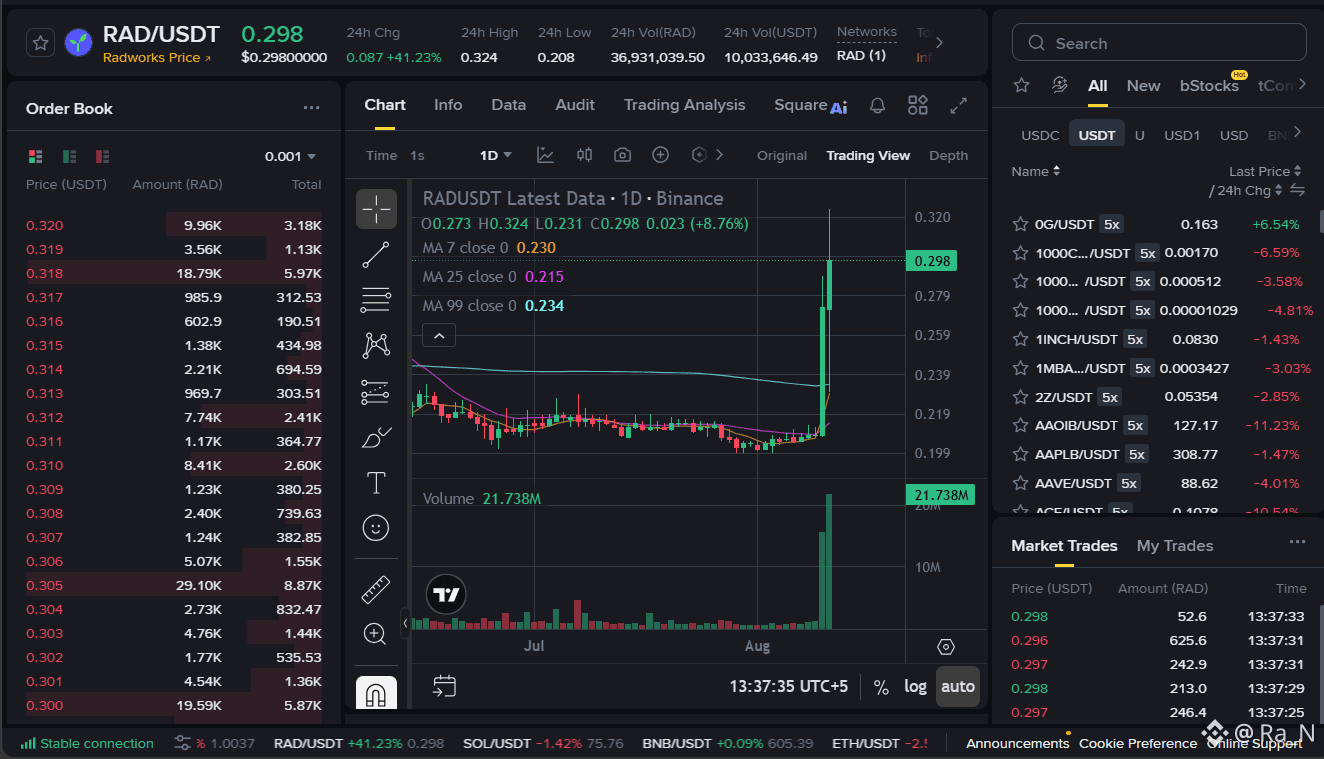
Task: Select the 1s time interval
Action: pos(417,155)
